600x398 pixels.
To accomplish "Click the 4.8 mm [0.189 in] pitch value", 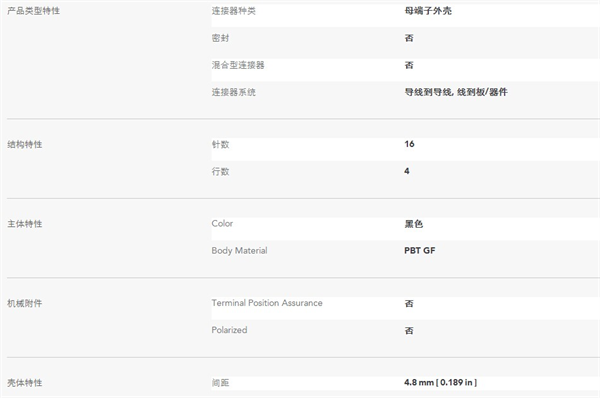I will [440, 382].
